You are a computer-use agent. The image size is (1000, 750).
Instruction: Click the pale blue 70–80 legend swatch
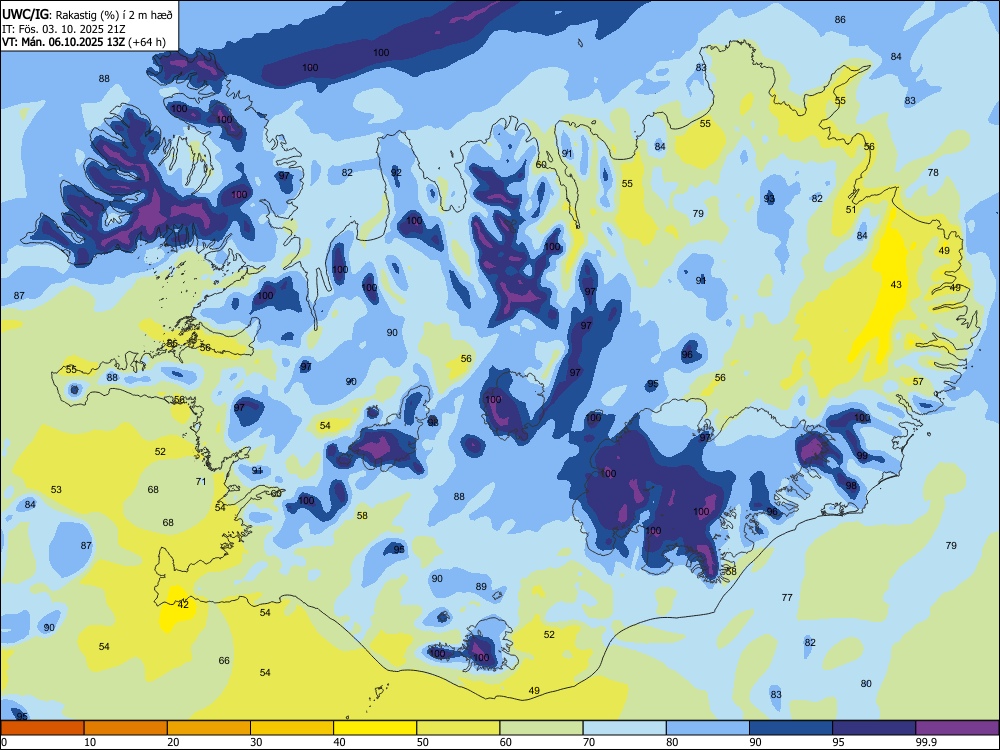pyautogui.click(x=624, y=728)
